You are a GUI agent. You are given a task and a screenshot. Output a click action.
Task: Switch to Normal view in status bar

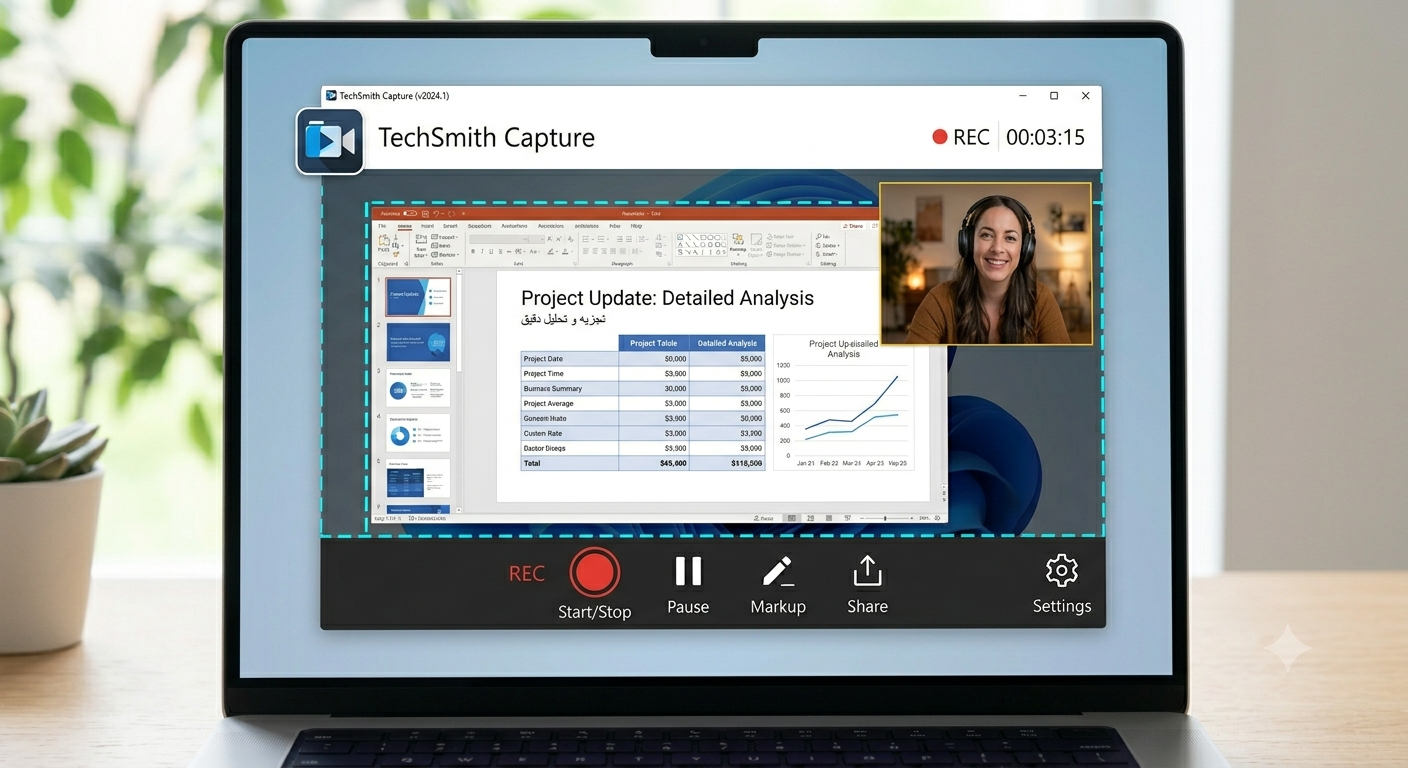792,518
